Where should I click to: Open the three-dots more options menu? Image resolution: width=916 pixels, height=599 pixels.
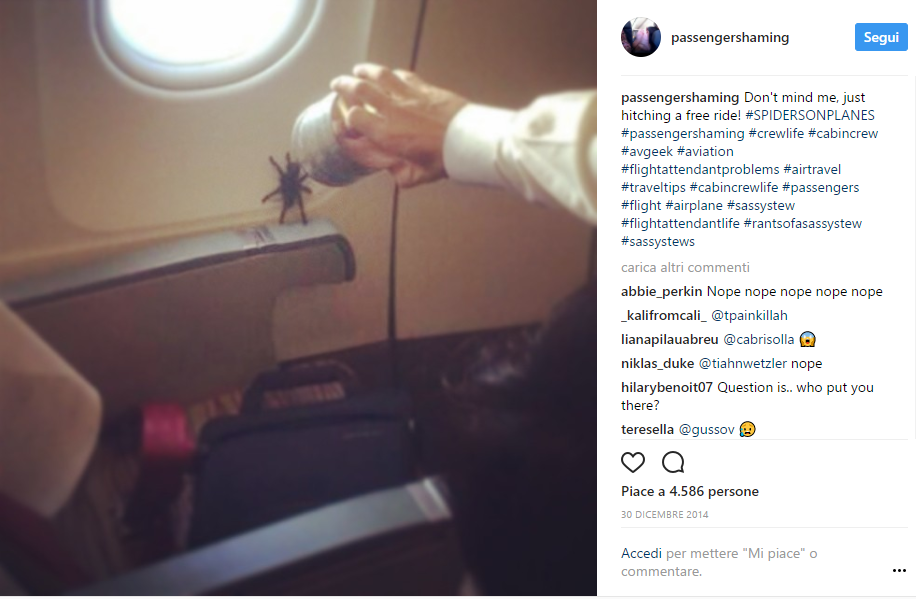[x=899, y=570]
